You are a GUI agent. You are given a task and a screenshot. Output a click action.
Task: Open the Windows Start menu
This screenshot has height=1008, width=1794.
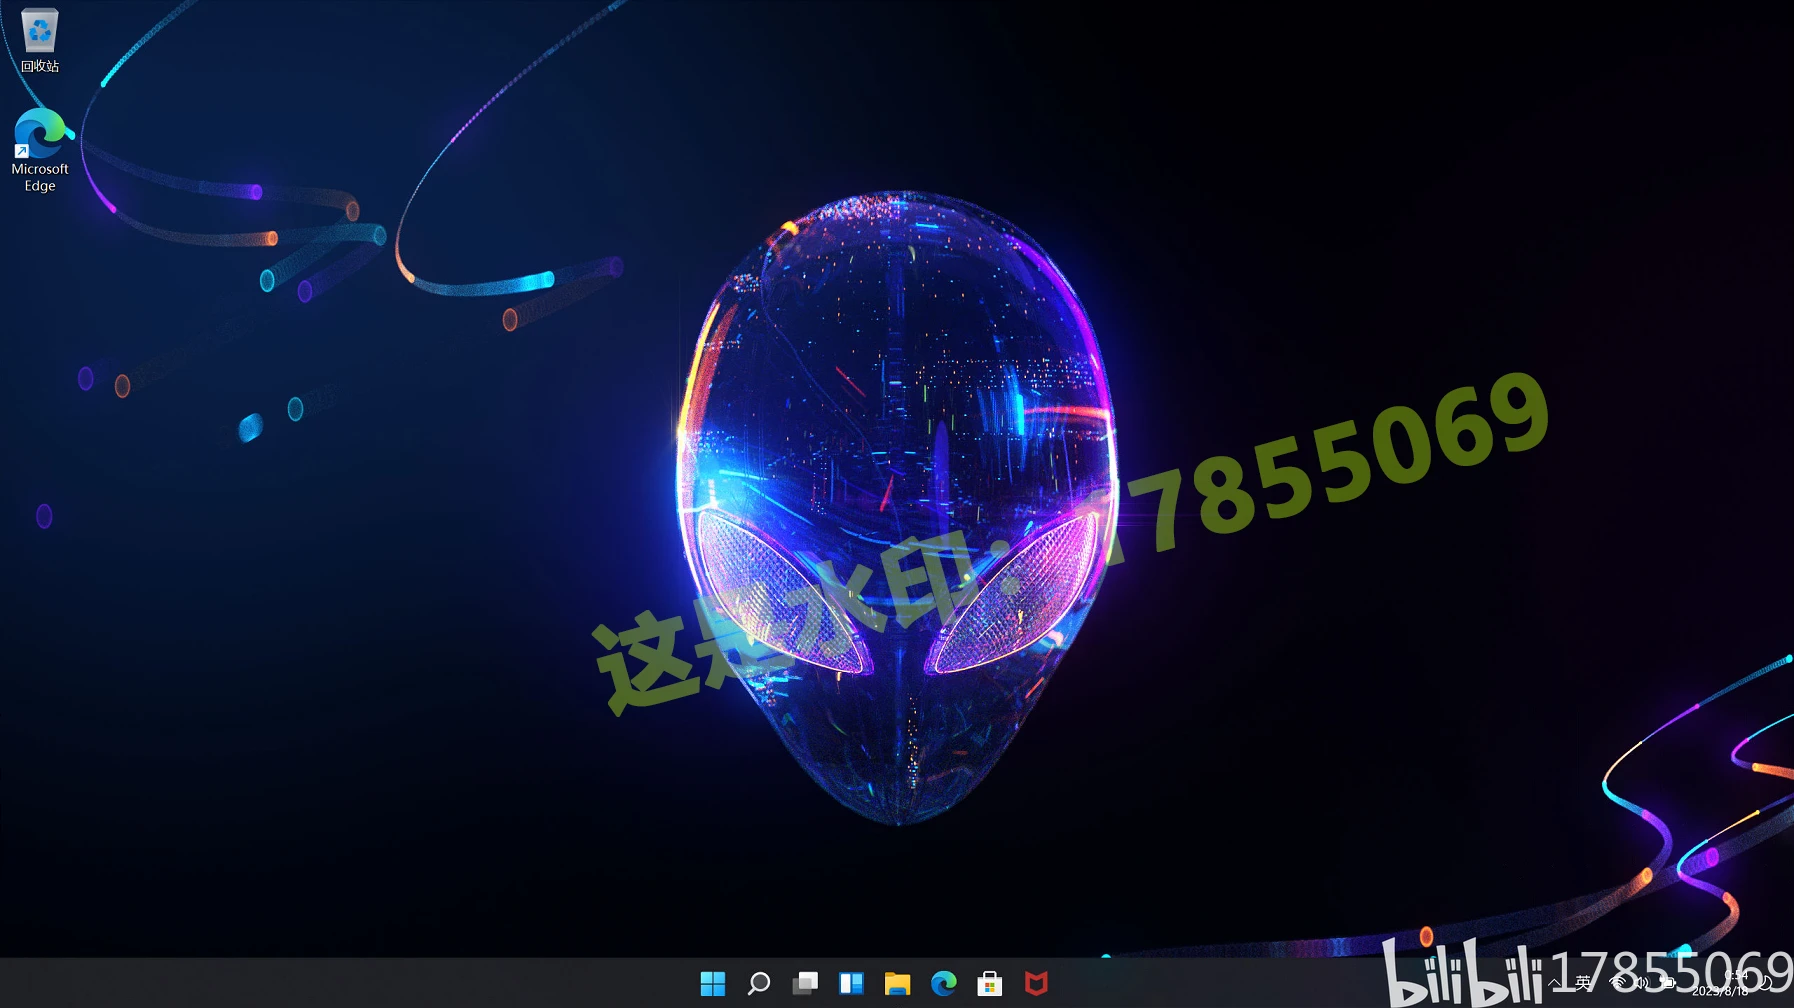tap(713, 984)
